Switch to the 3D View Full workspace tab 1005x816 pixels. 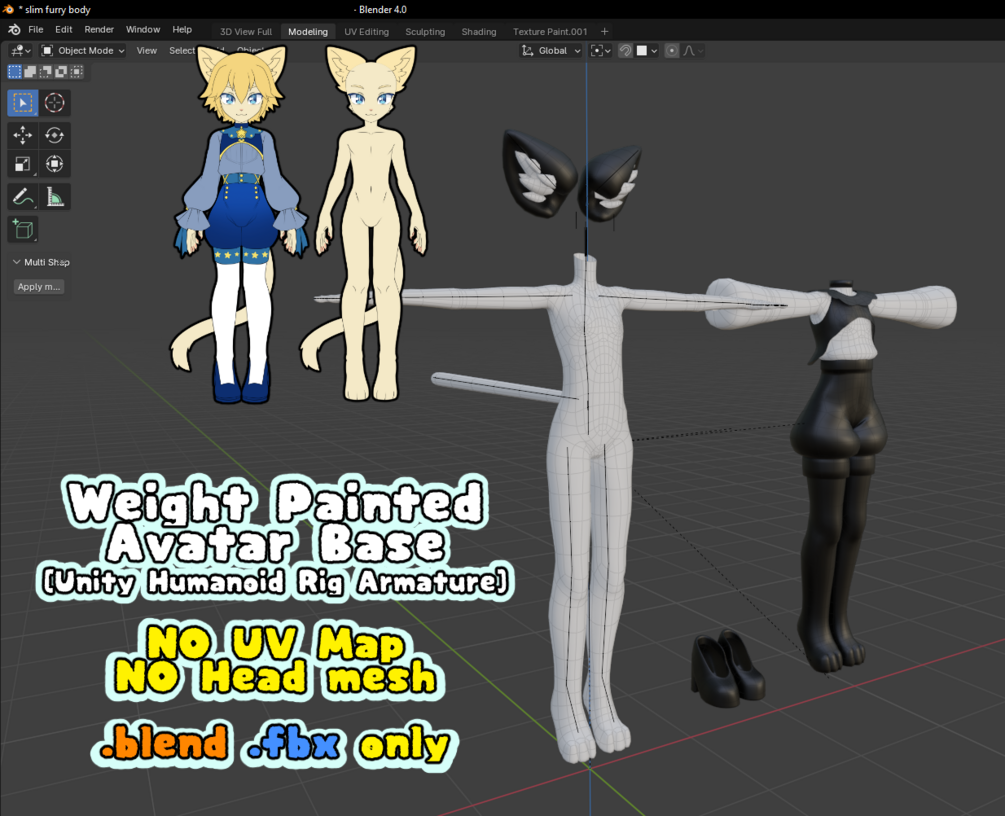[x=245, y=31]
